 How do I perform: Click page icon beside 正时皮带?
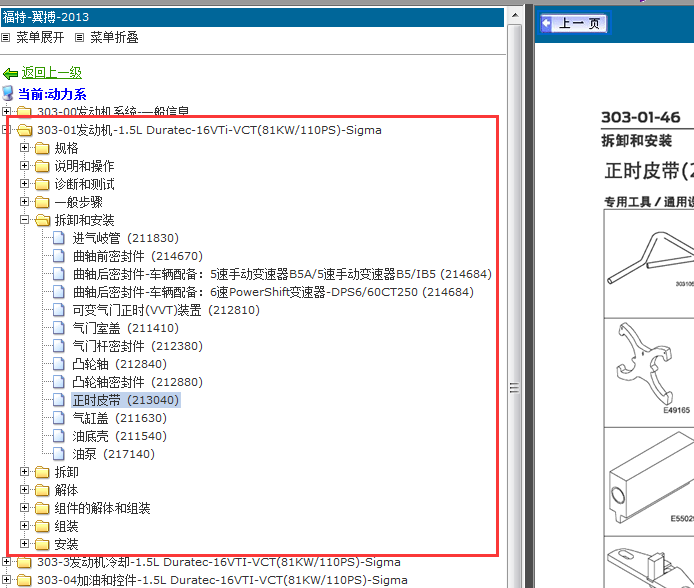[x=58, y=400]
